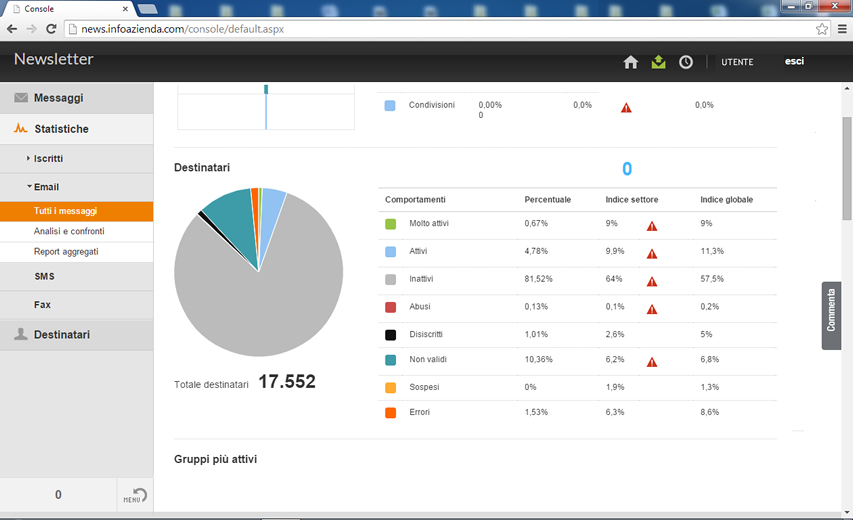Click the sidebar bottom 0 counter

tap(58, 494)
